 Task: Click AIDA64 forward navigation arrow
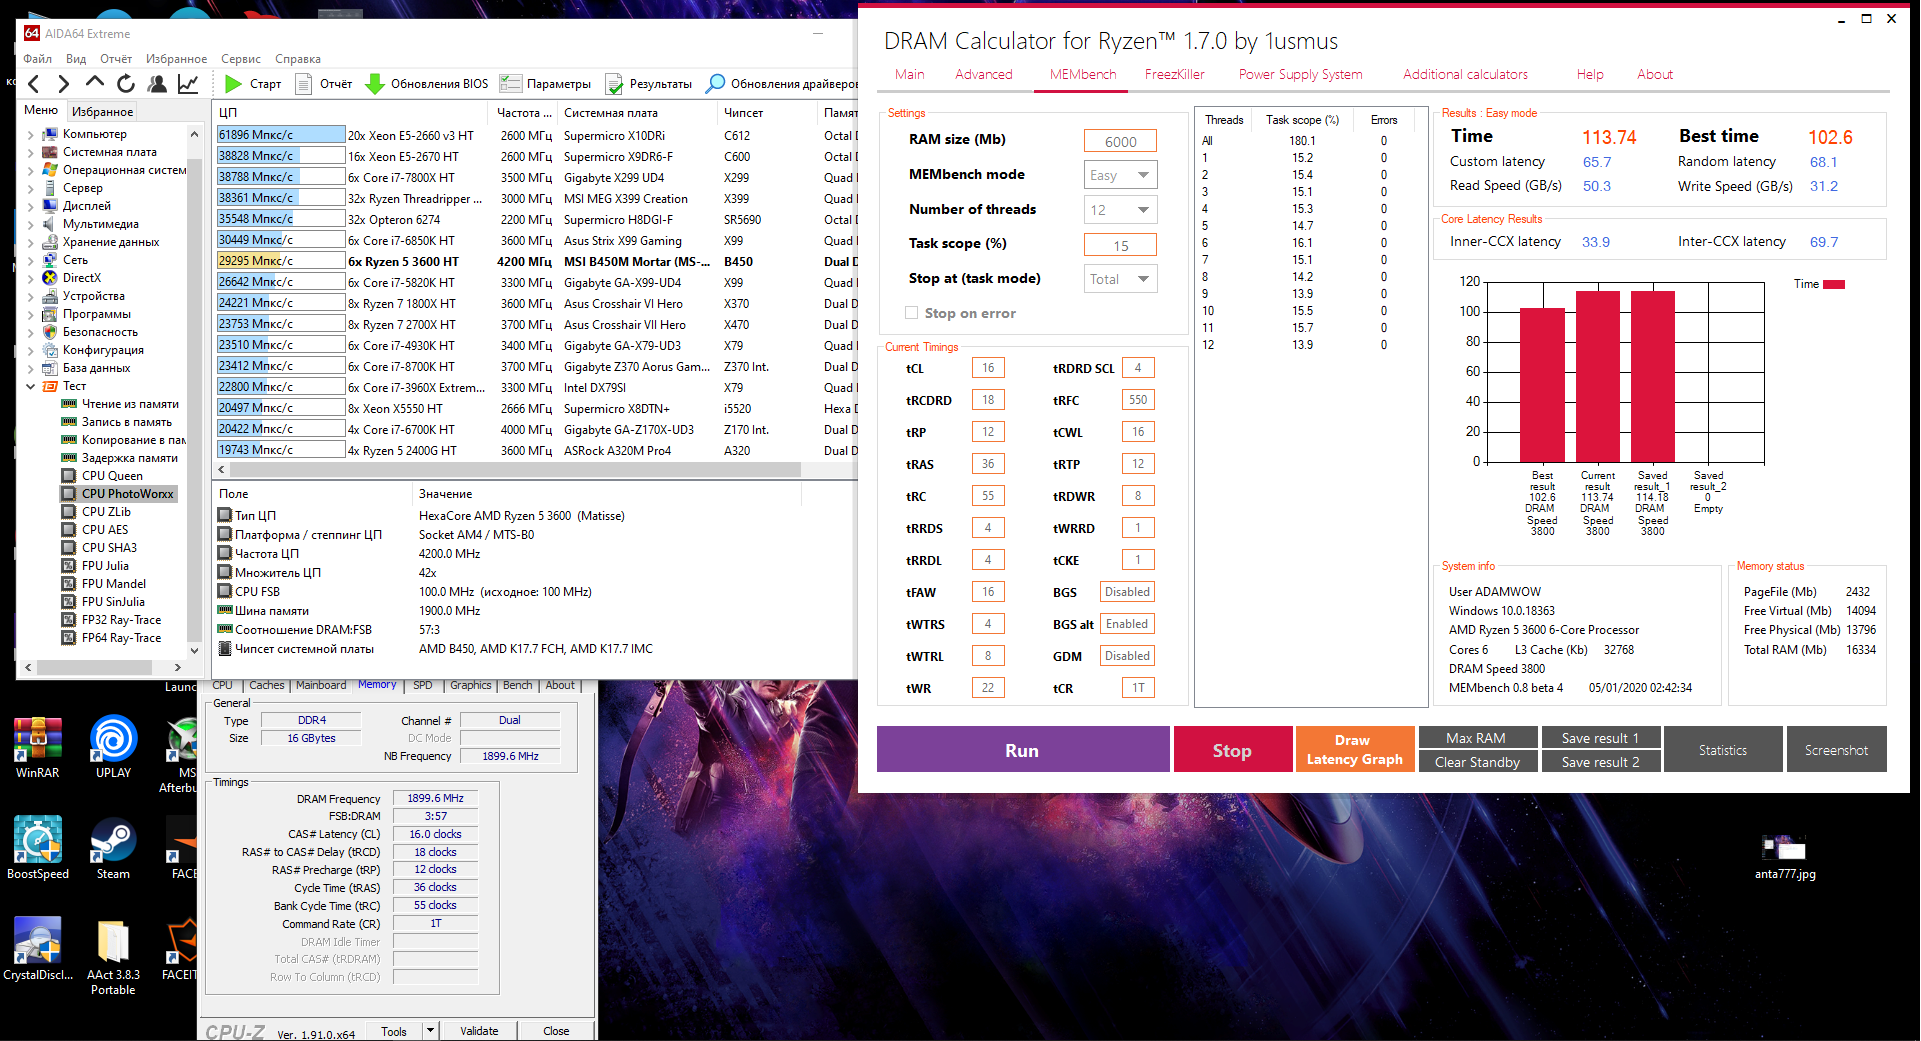[64, 84]
